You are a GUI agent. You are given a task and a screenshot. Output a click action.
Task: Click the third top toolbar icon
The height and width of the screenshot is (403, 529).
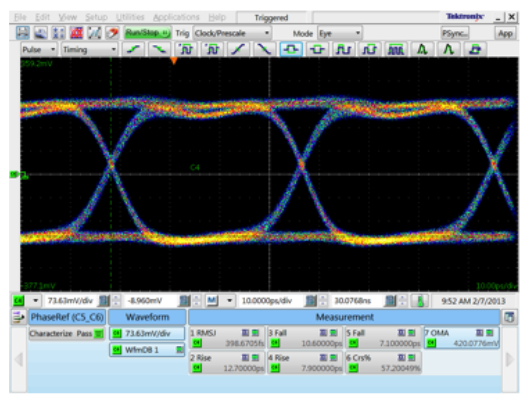pos(58,33)
